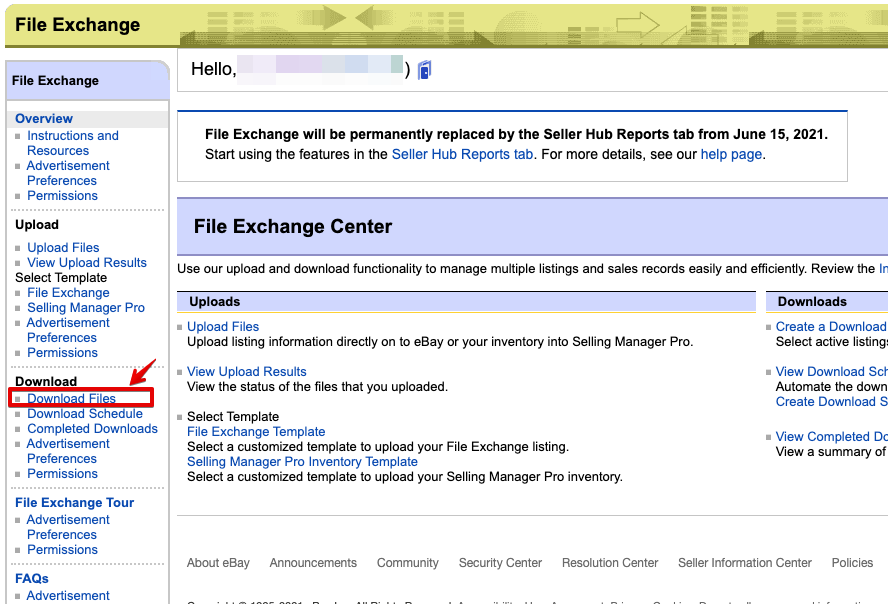Click View Upload Results in the Uploads panel
The height and width of the screenshot is (604, 888).
coord(246,371)
